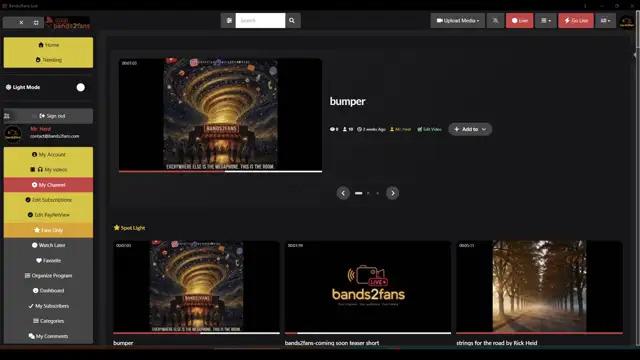The width and height of the screenshot is (640, 360).
Task: Go to Home in the sidebar
Action: [x=48, y=45]
